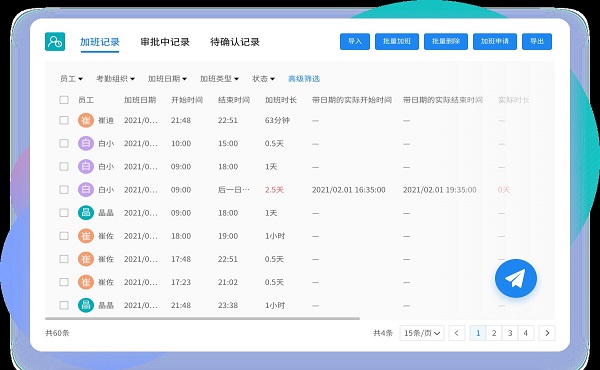Open the 员工 filter dropdown
Screen dimensions: 600x370
pos(71,79)
